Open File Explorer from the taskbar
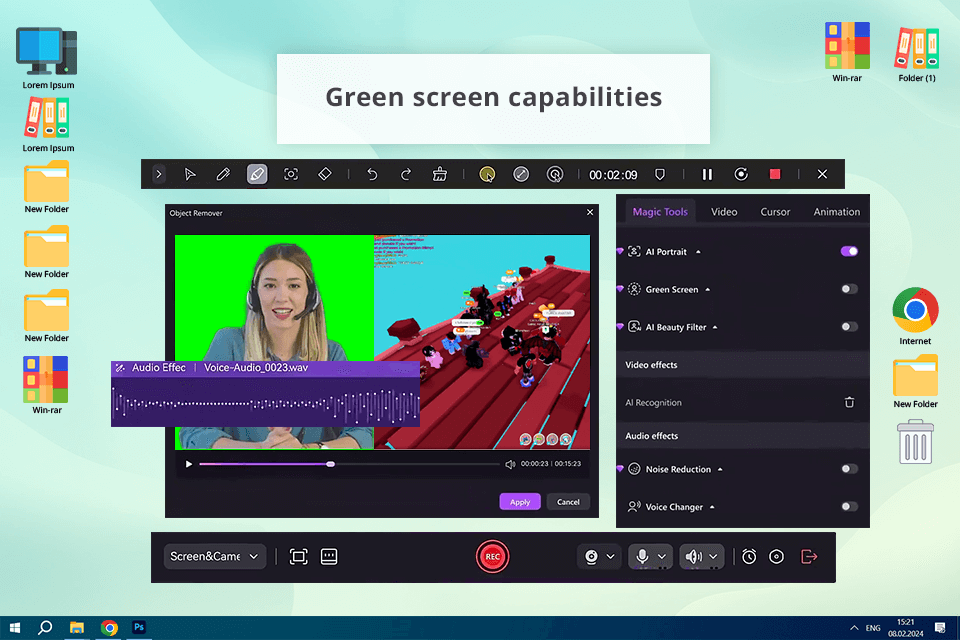Screen dimensions: 960x640 coord(77,628)
